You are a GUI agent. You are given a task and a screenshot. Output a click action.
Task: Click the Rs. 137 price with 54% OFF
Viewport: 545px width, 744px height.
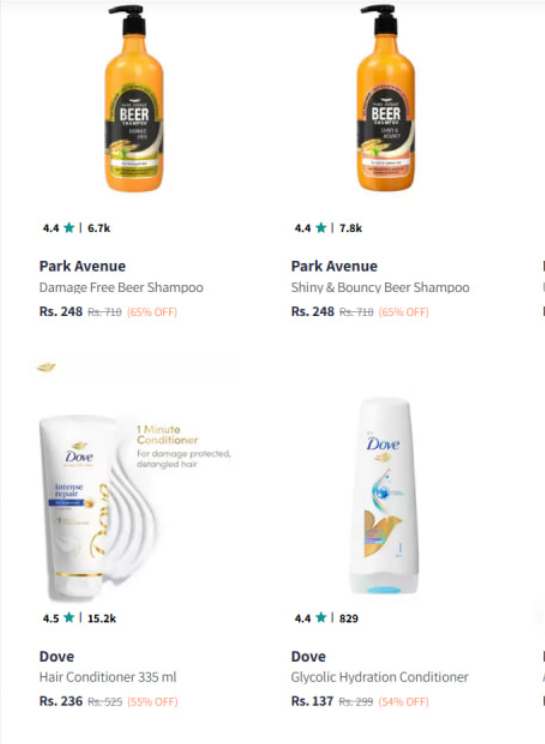pyautogui.click(x=313, y=701)
